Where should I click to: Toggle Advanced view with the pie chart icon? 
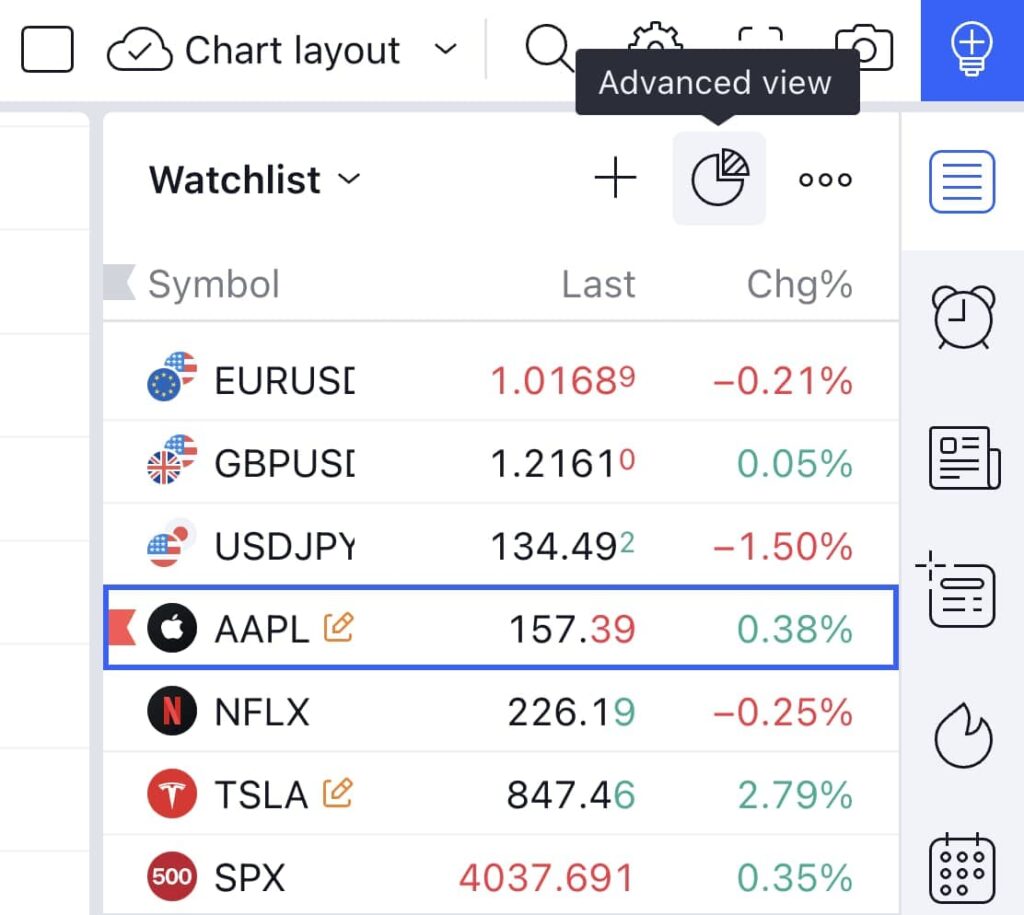[719, 178]
